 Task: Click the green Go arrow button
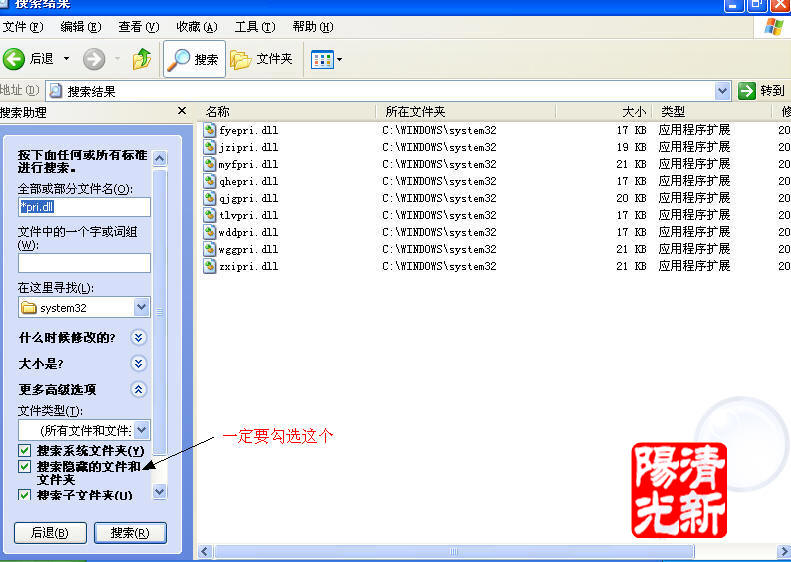747,91
